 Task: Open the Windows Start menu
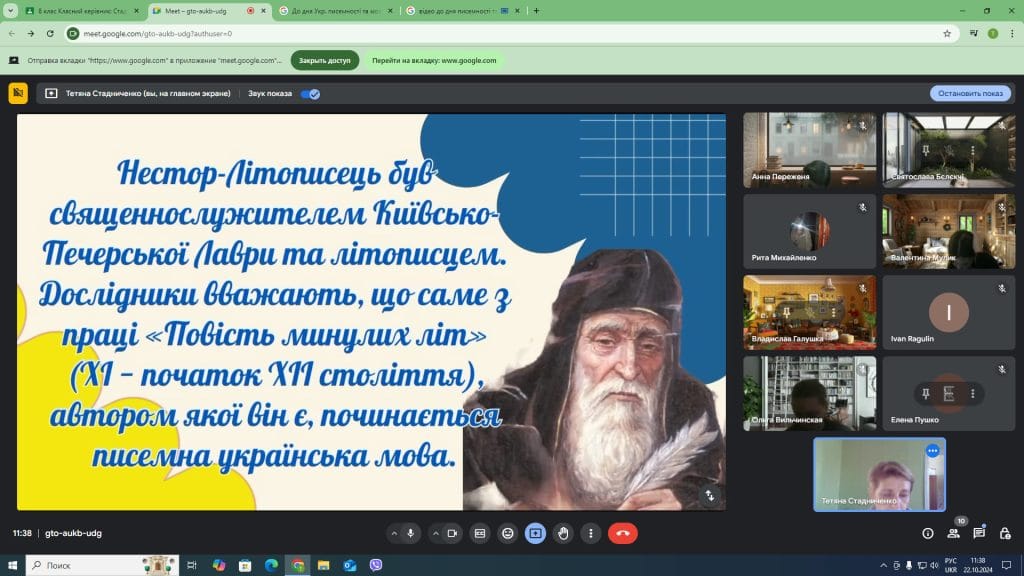click(x=12, y=565)
